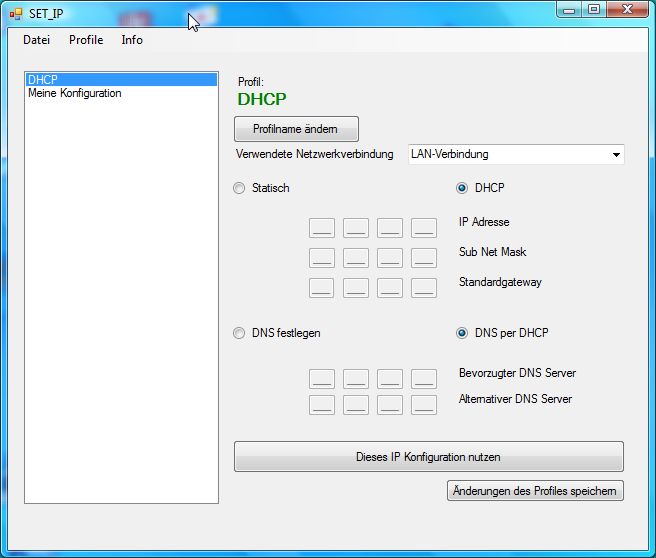656x558 pixels.
Task: Select the Statisch radio button
Action: pos(239,188)
